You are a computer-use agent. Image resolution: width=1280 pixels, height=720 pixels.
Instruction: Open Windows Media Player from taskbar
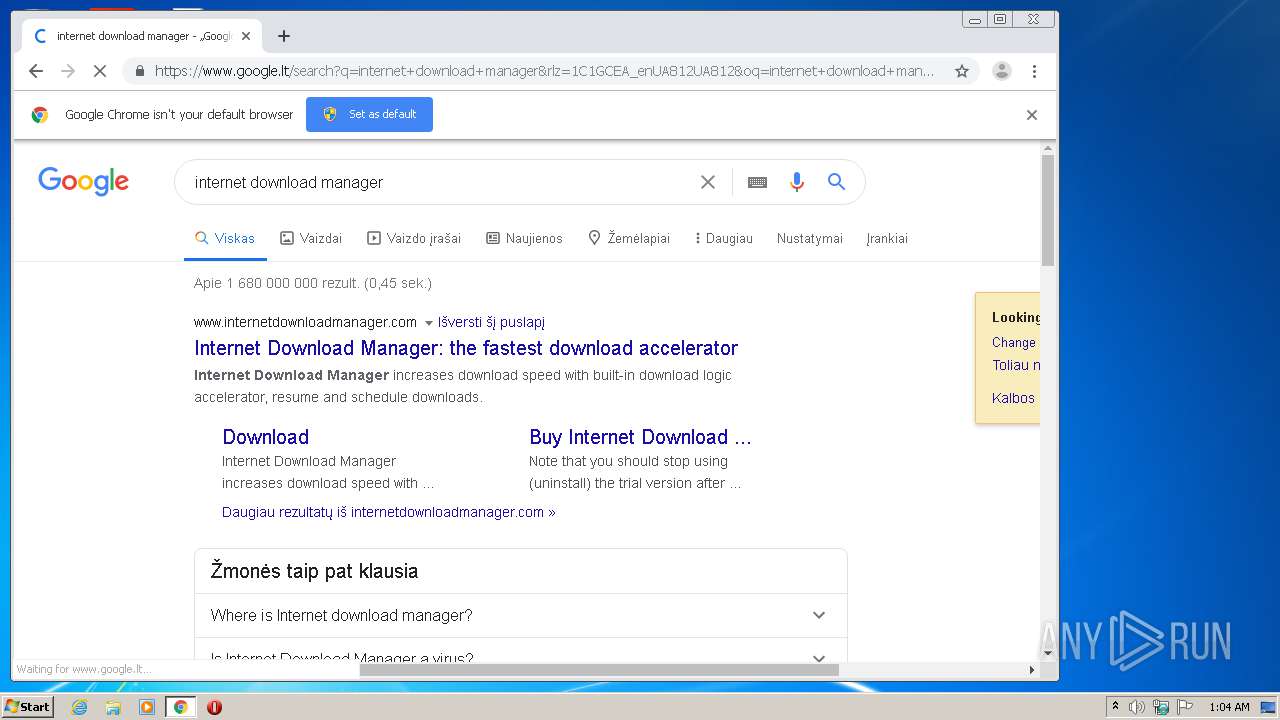coord(147,707)
